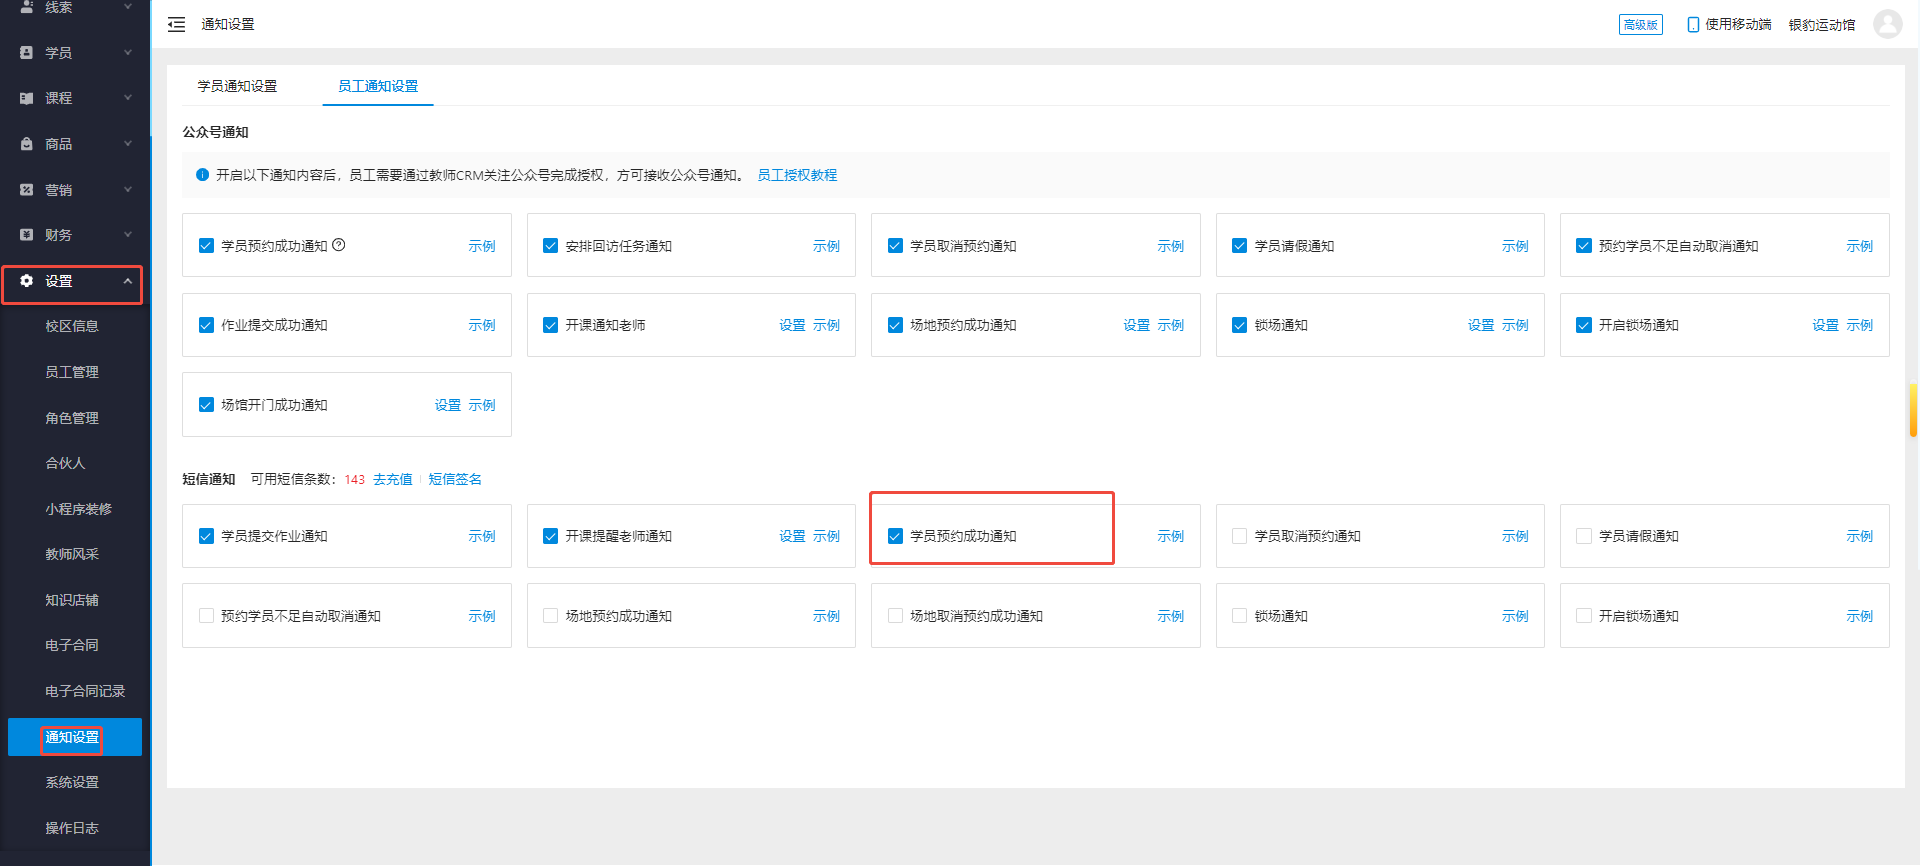This screenshot has width=1920, height=866.
Task: Uncheck 公众号 学员取消预约通知 checkbox
Action: (895, 246)
